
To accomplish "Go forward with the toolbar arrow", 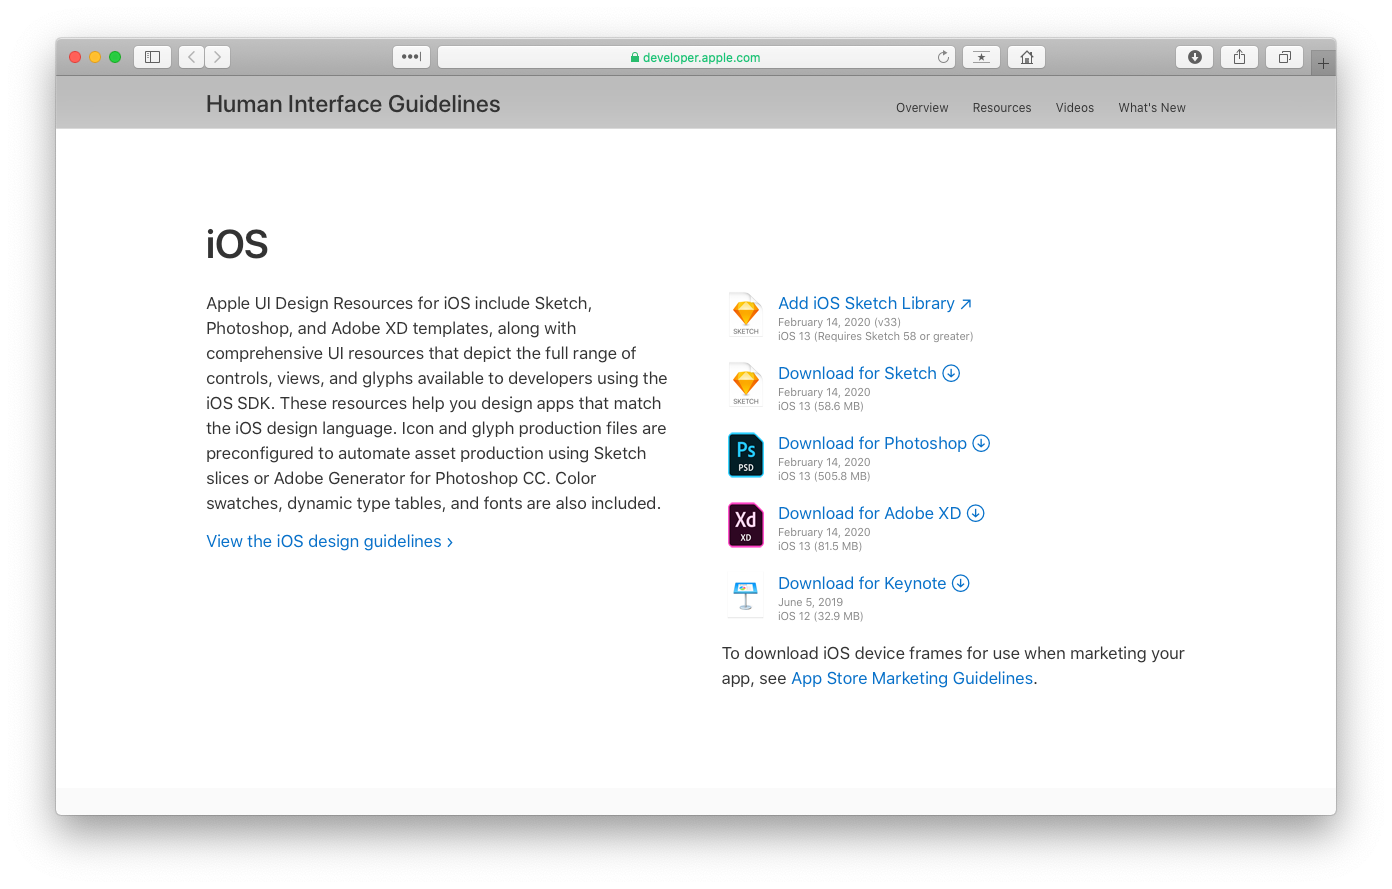I will coord(218,57).
